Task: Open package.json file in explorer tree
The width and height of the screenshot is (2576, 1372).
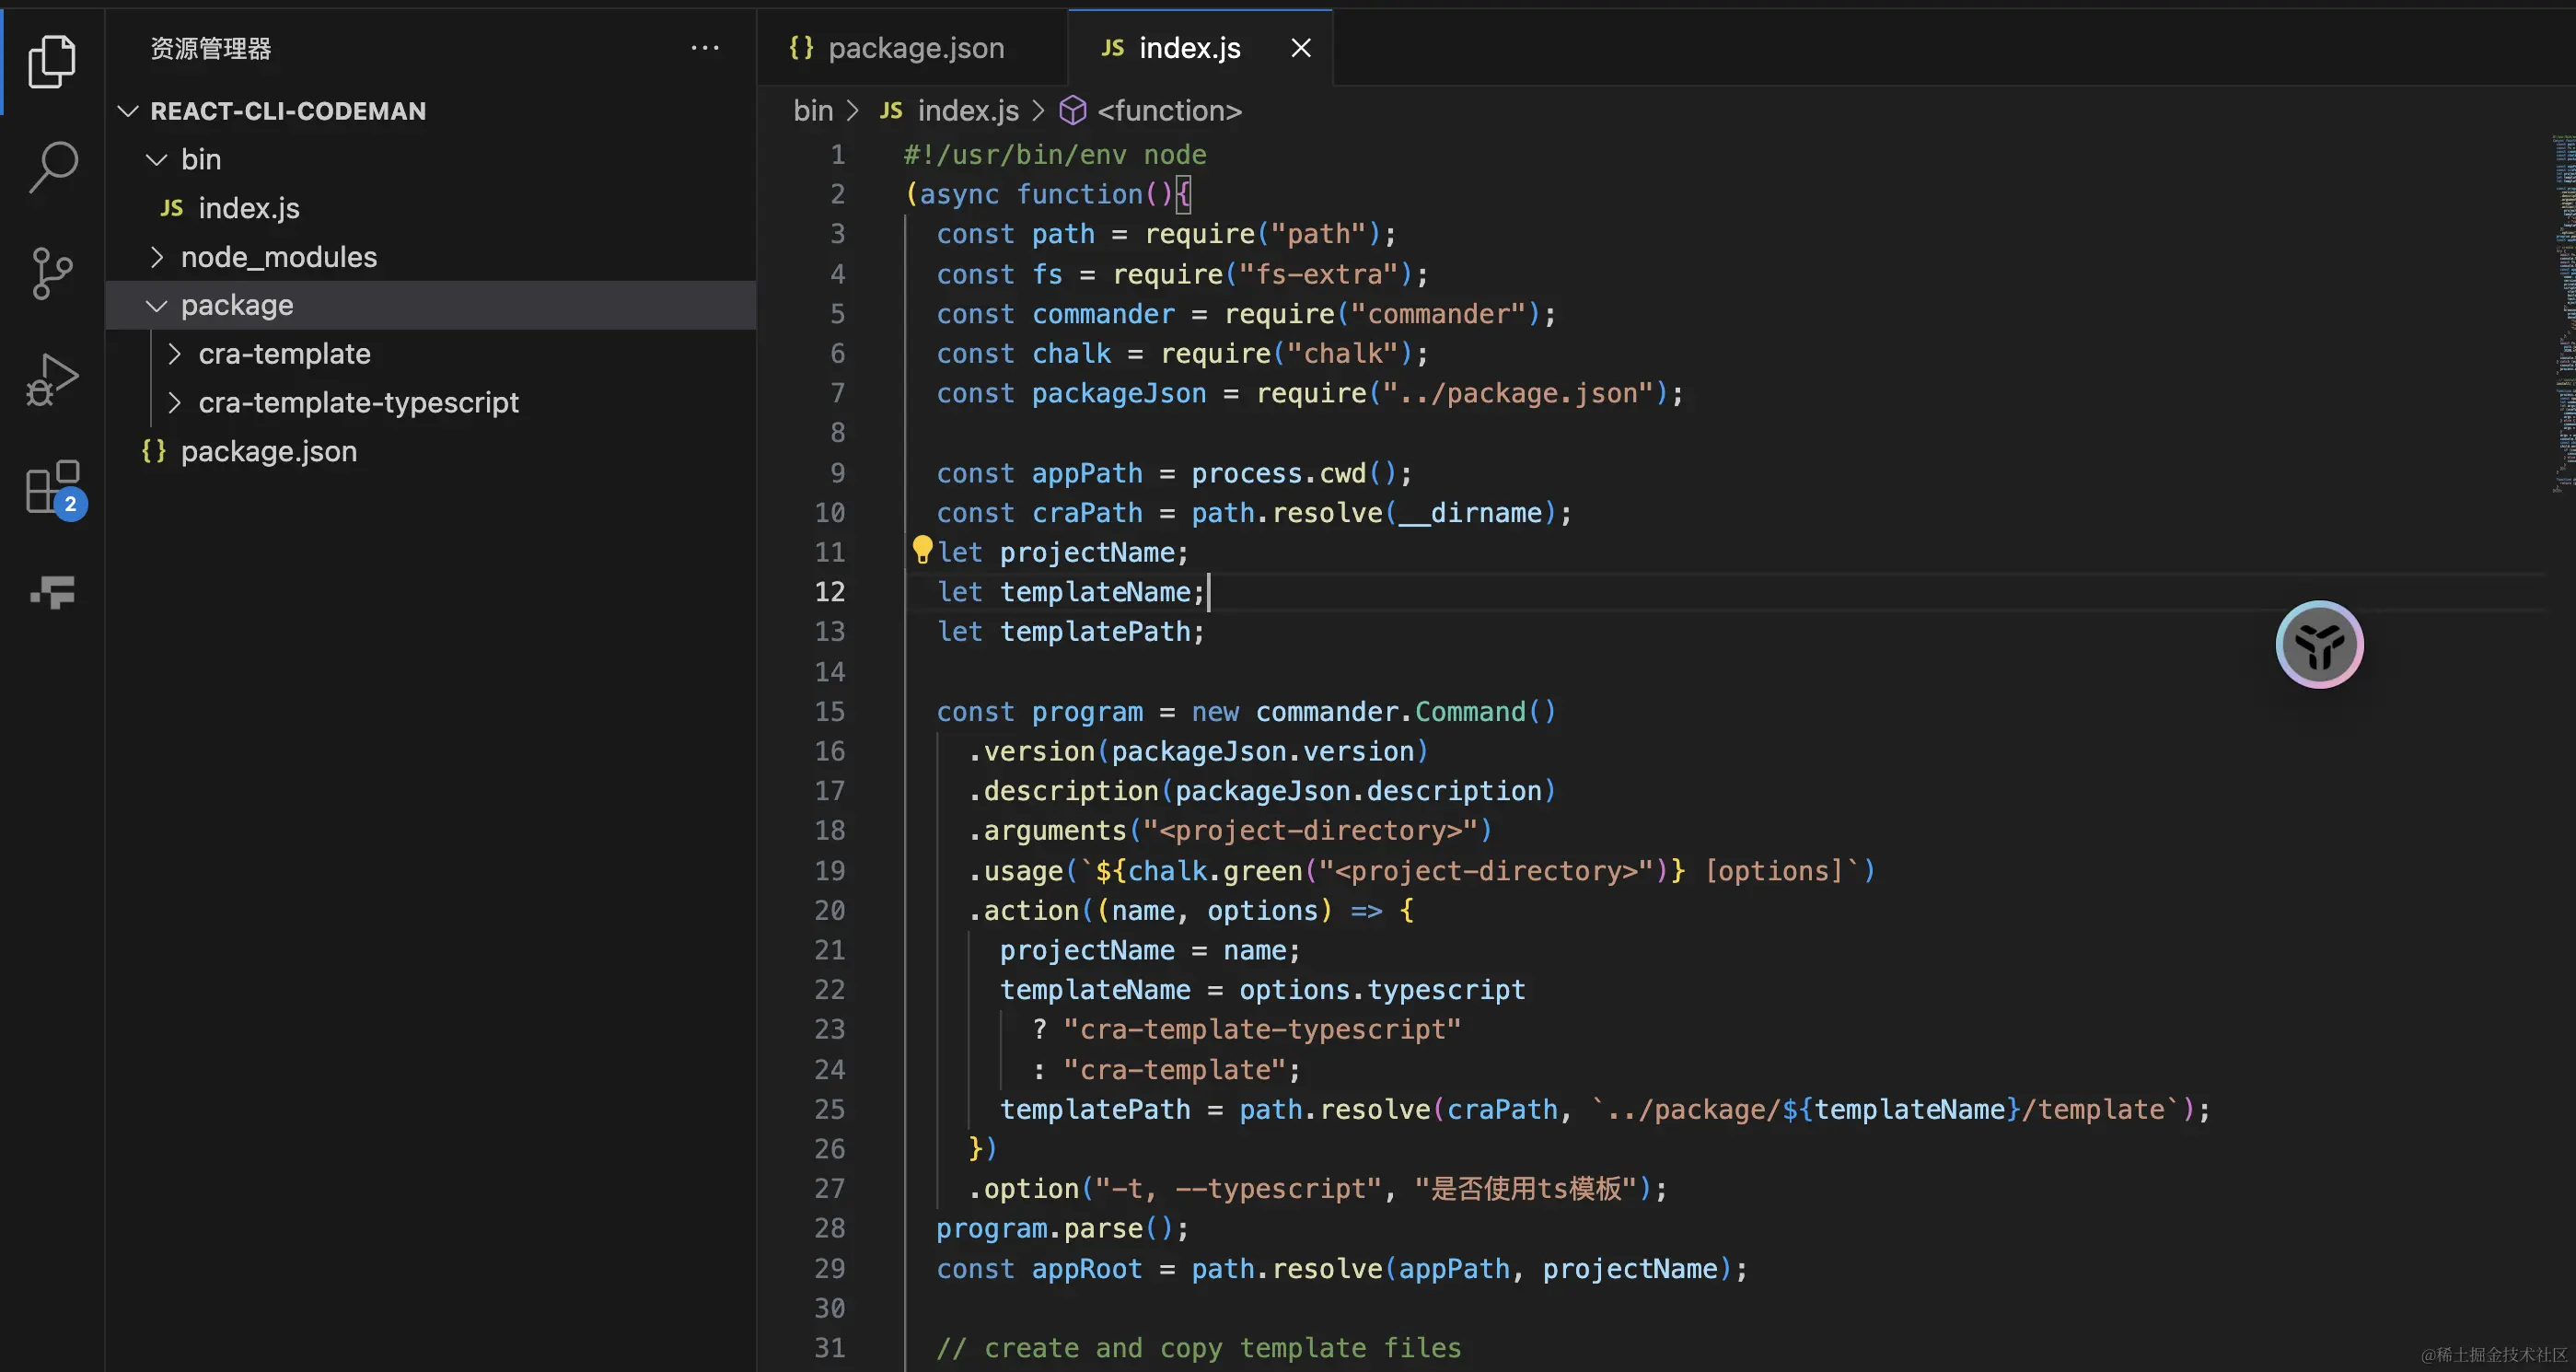Action: [268, 452]
